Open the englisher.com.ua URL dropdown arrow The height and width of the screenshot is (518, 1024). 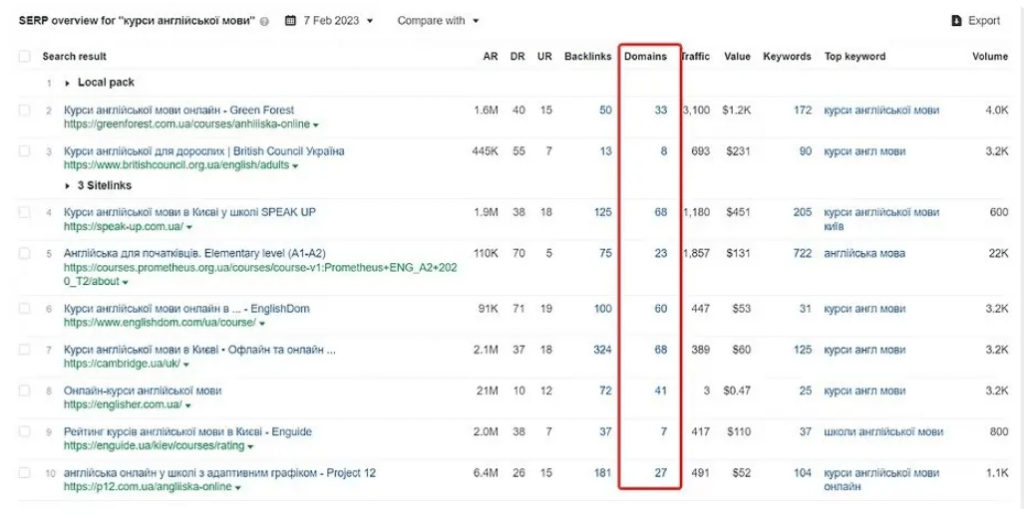pyautogui.click(x=188, y=406)
